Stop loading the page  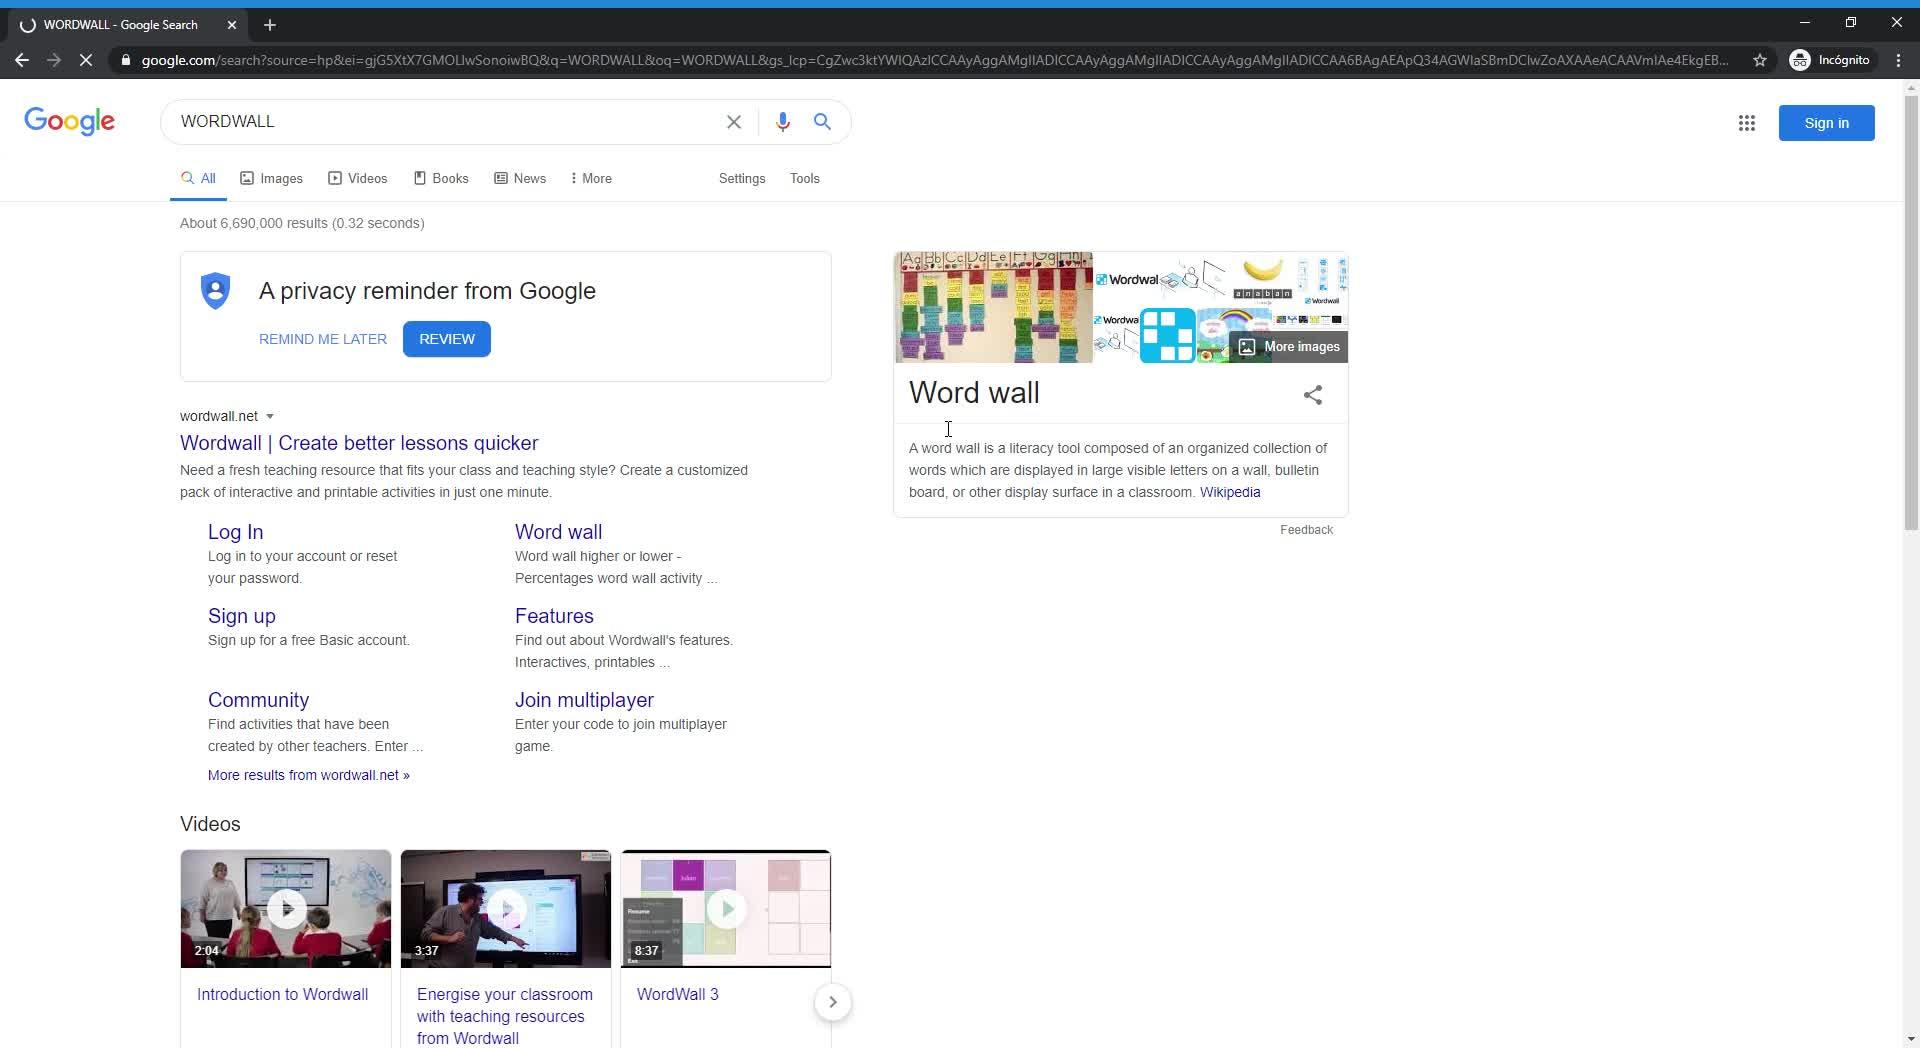tap(86, 60)
